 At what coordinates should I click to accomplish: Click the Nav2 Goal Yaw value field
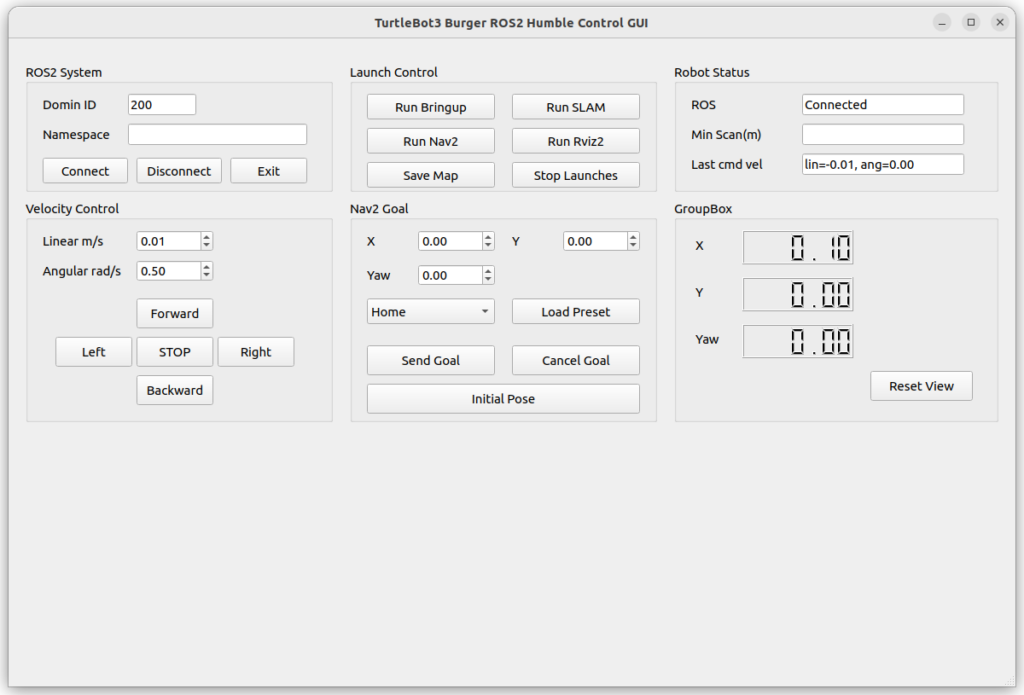point(450,275)
